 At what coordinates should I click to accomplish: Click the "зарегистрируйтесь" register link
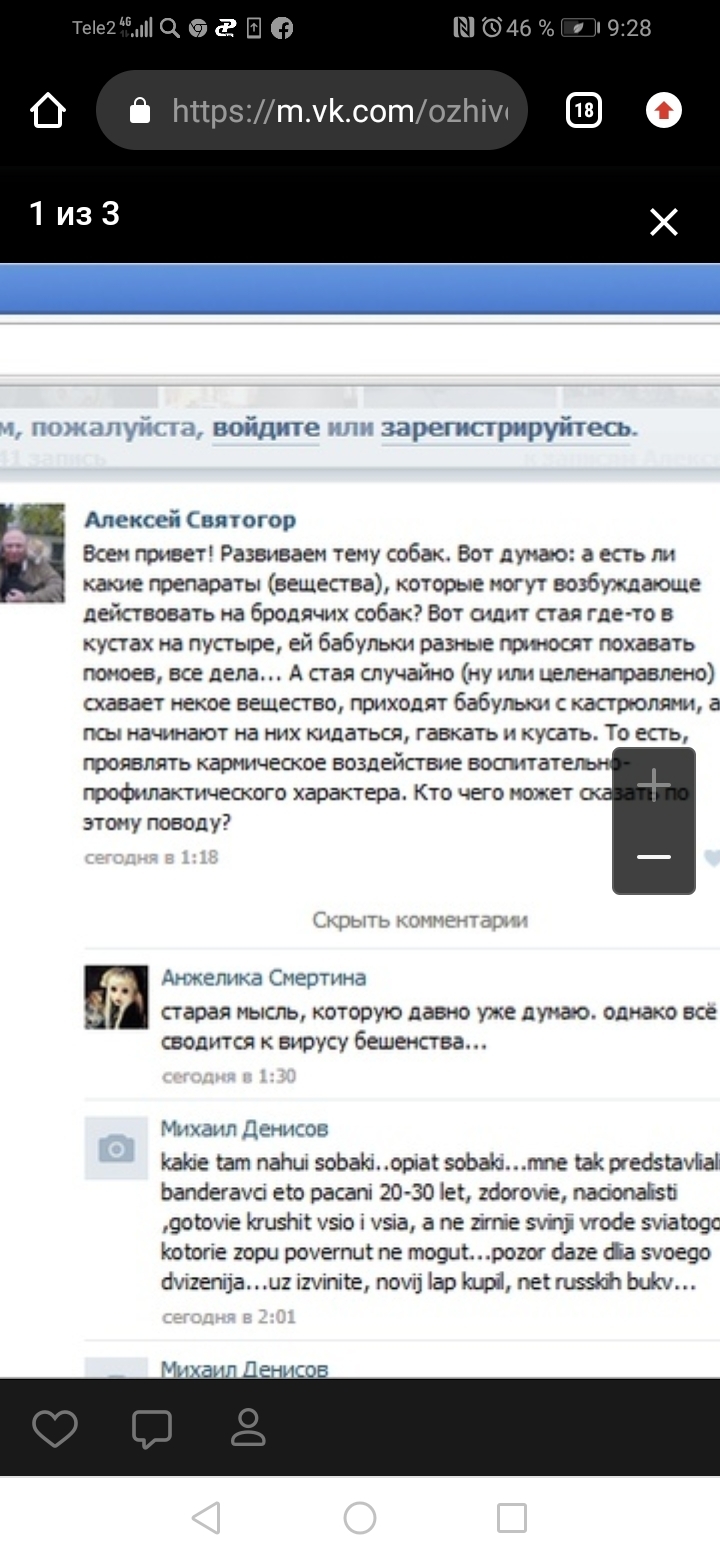coord(507,428)
